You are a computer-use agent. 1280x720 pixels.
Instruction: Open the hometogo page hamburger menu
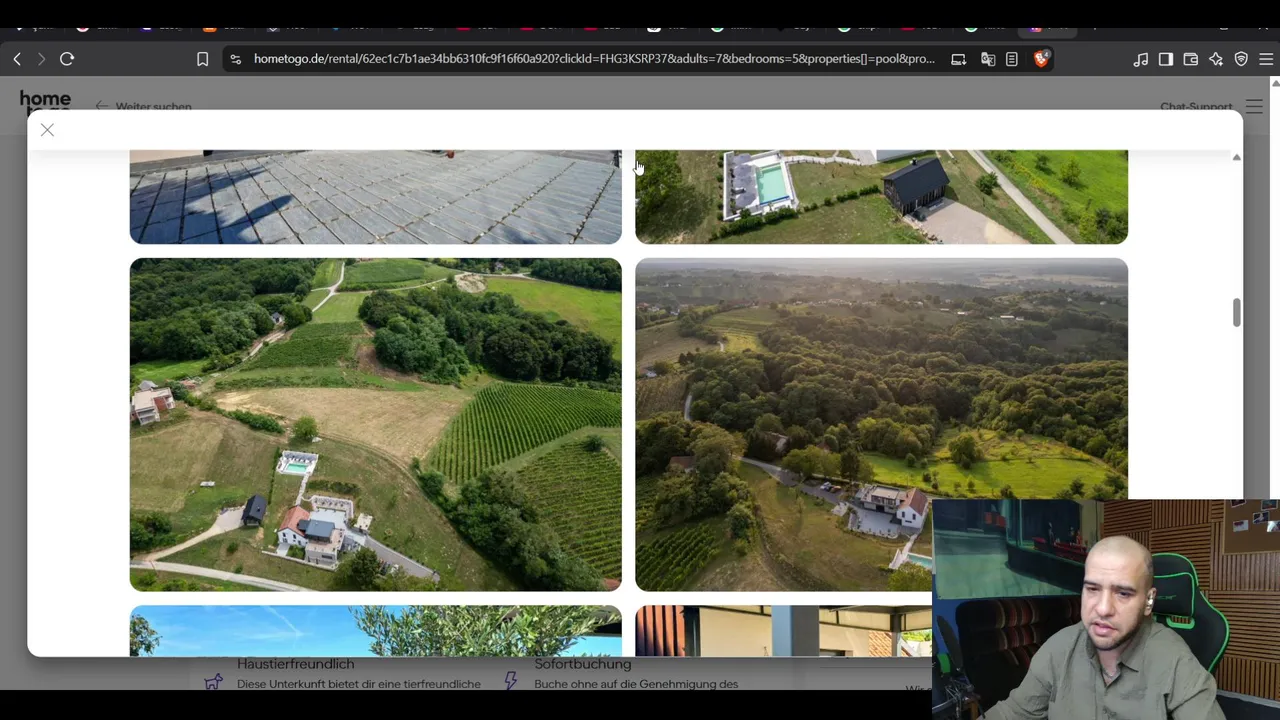click(x=1254, y=106)
